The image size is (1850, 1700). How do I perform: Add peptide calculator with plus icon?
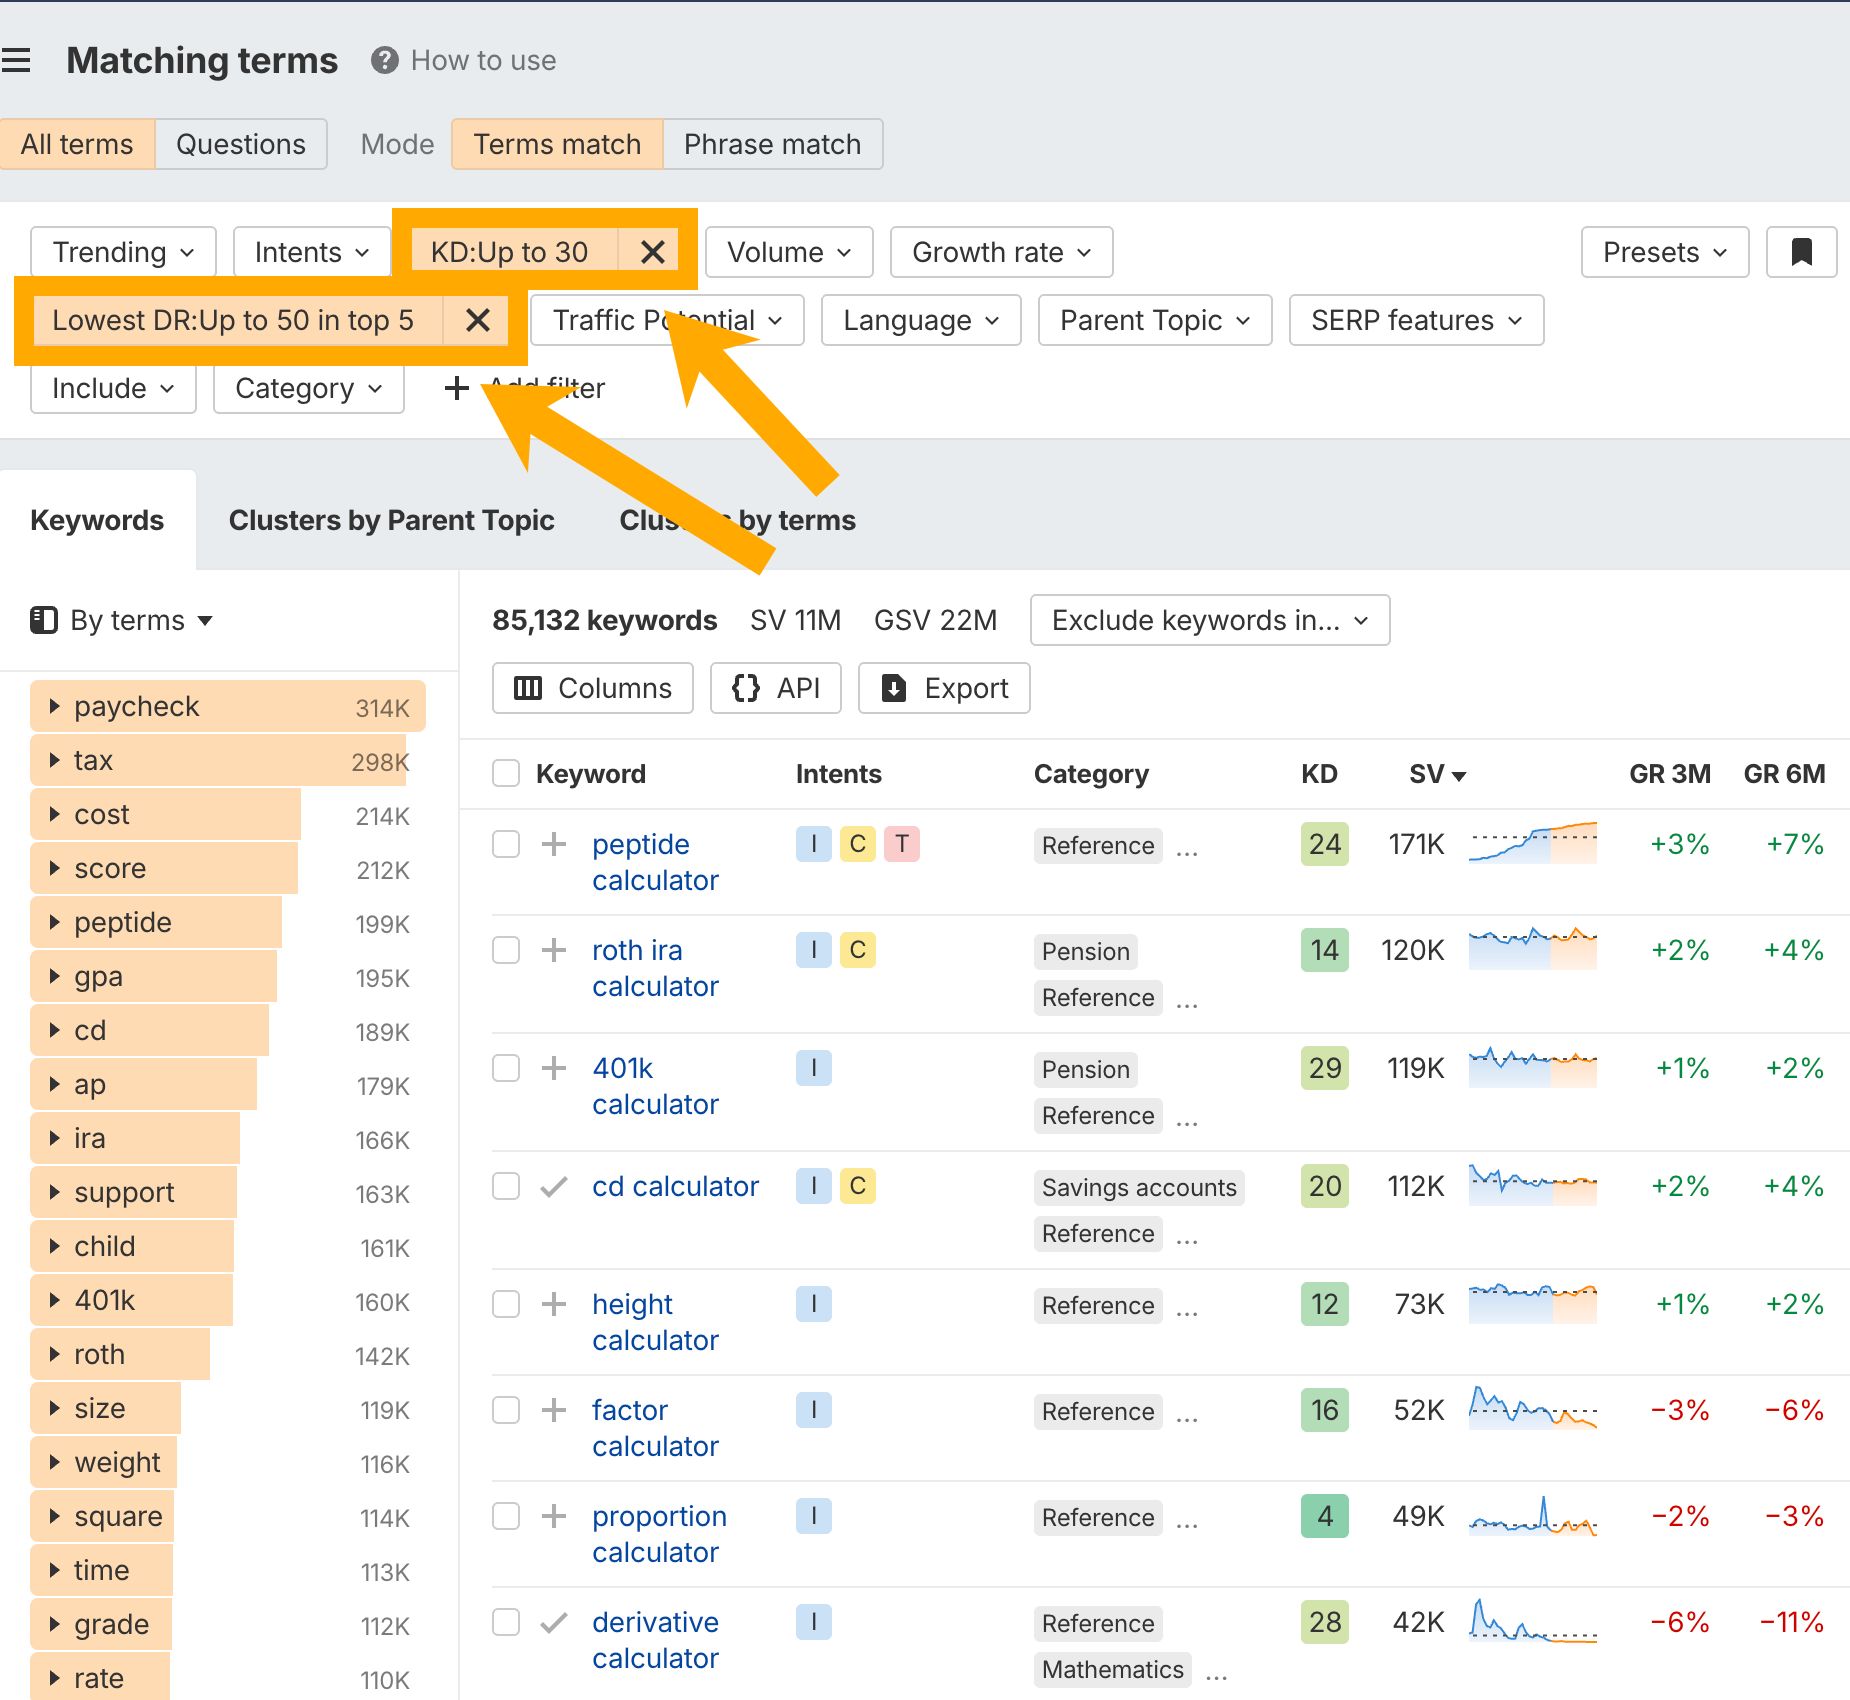click(x=554, y=844)
